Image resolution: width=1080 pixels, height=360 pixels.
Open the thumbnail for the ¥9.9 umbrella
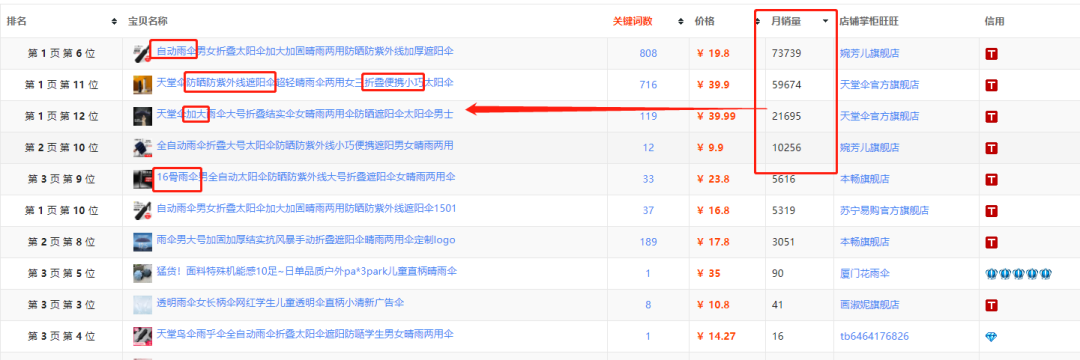143,147
